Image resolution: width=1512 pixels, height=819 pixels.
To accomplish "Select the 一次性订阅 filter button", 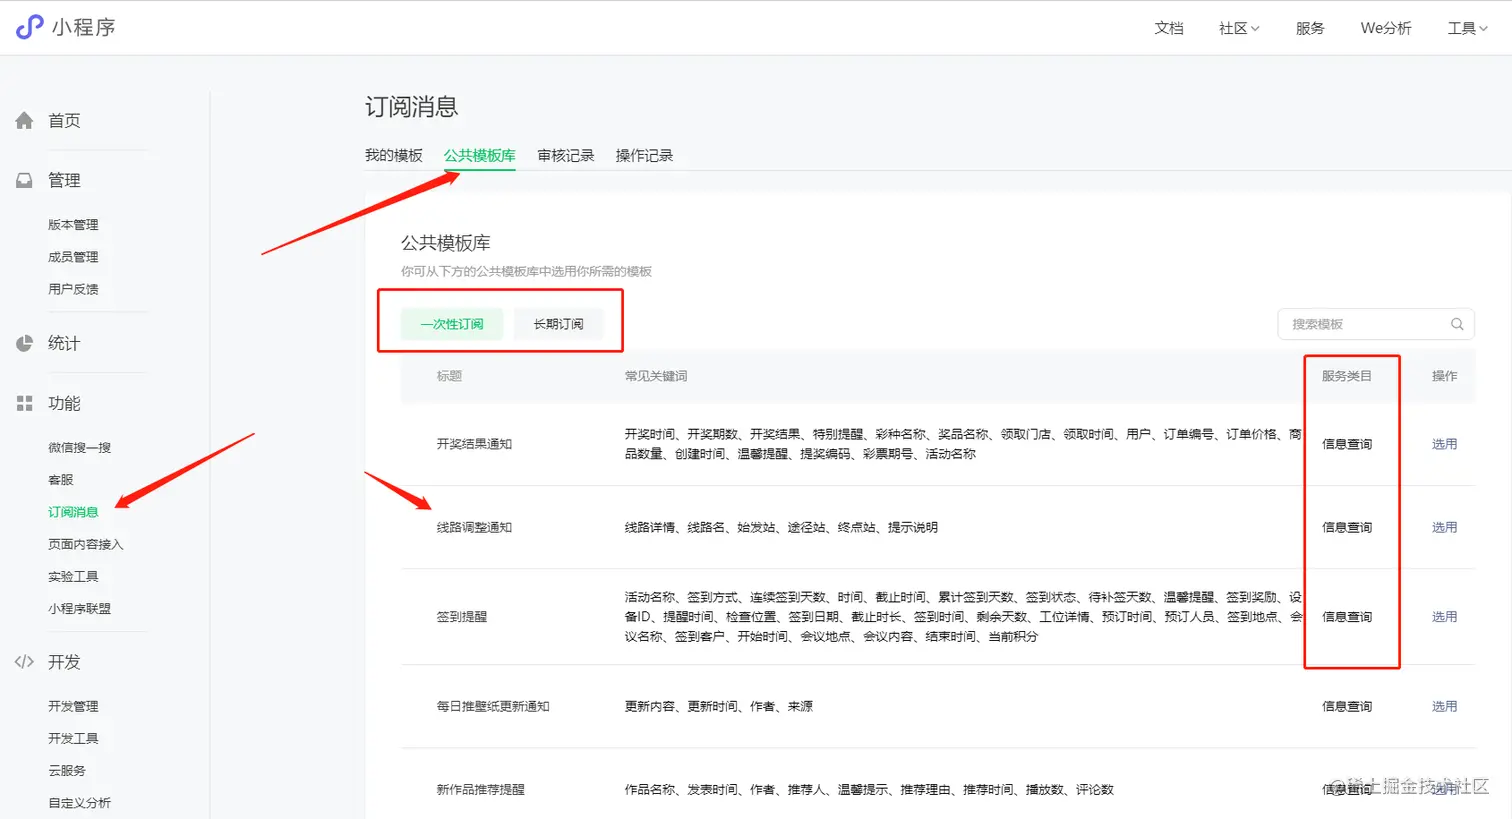I will (x=452, y=324).
